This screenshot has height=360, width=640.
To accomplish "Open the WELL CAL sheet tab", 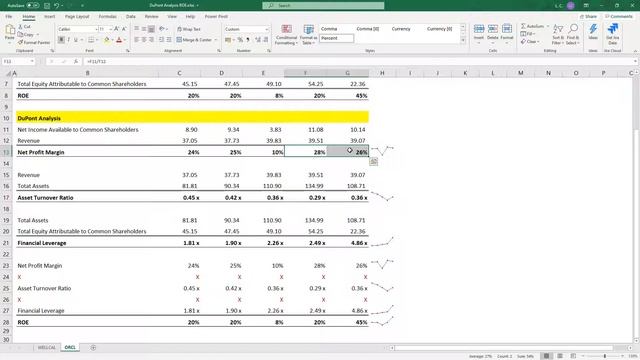I will tap(47, 348).
